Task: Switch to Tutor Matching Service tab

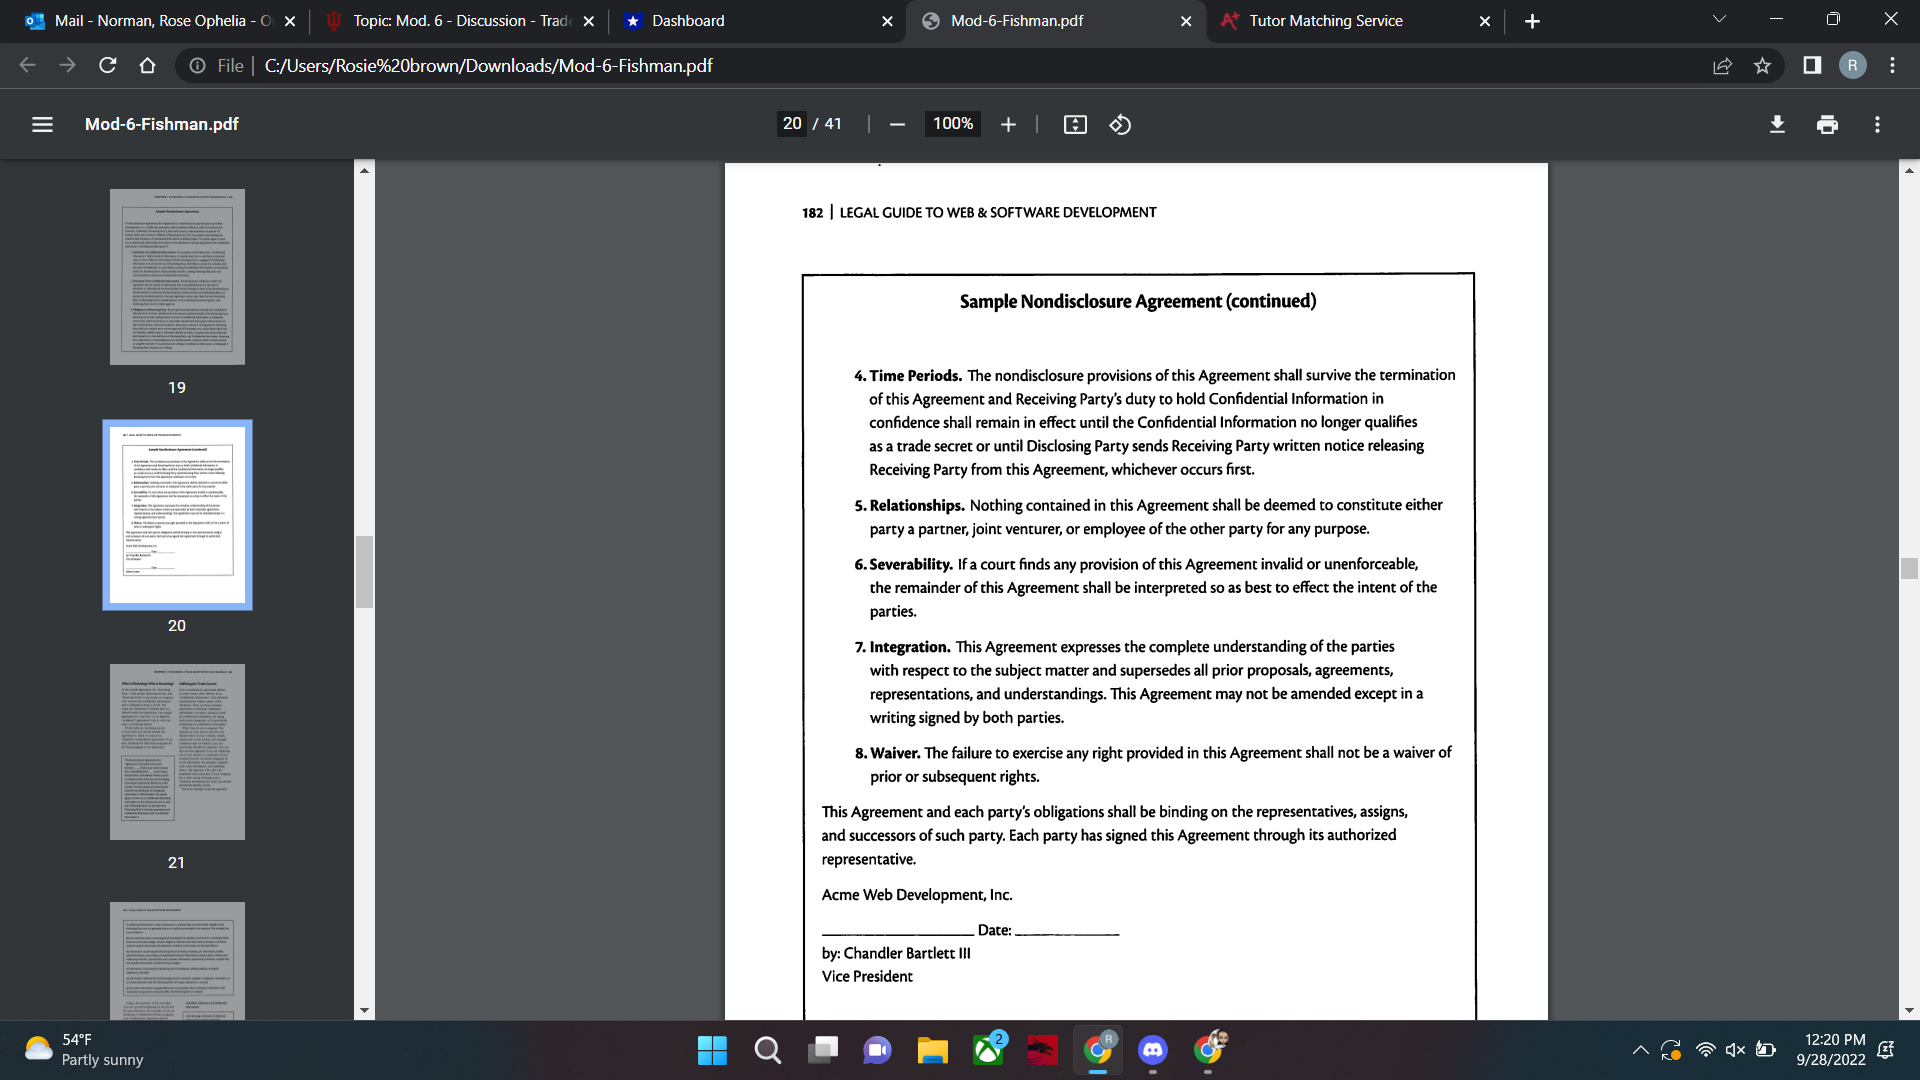Action: click(1325, 21)
